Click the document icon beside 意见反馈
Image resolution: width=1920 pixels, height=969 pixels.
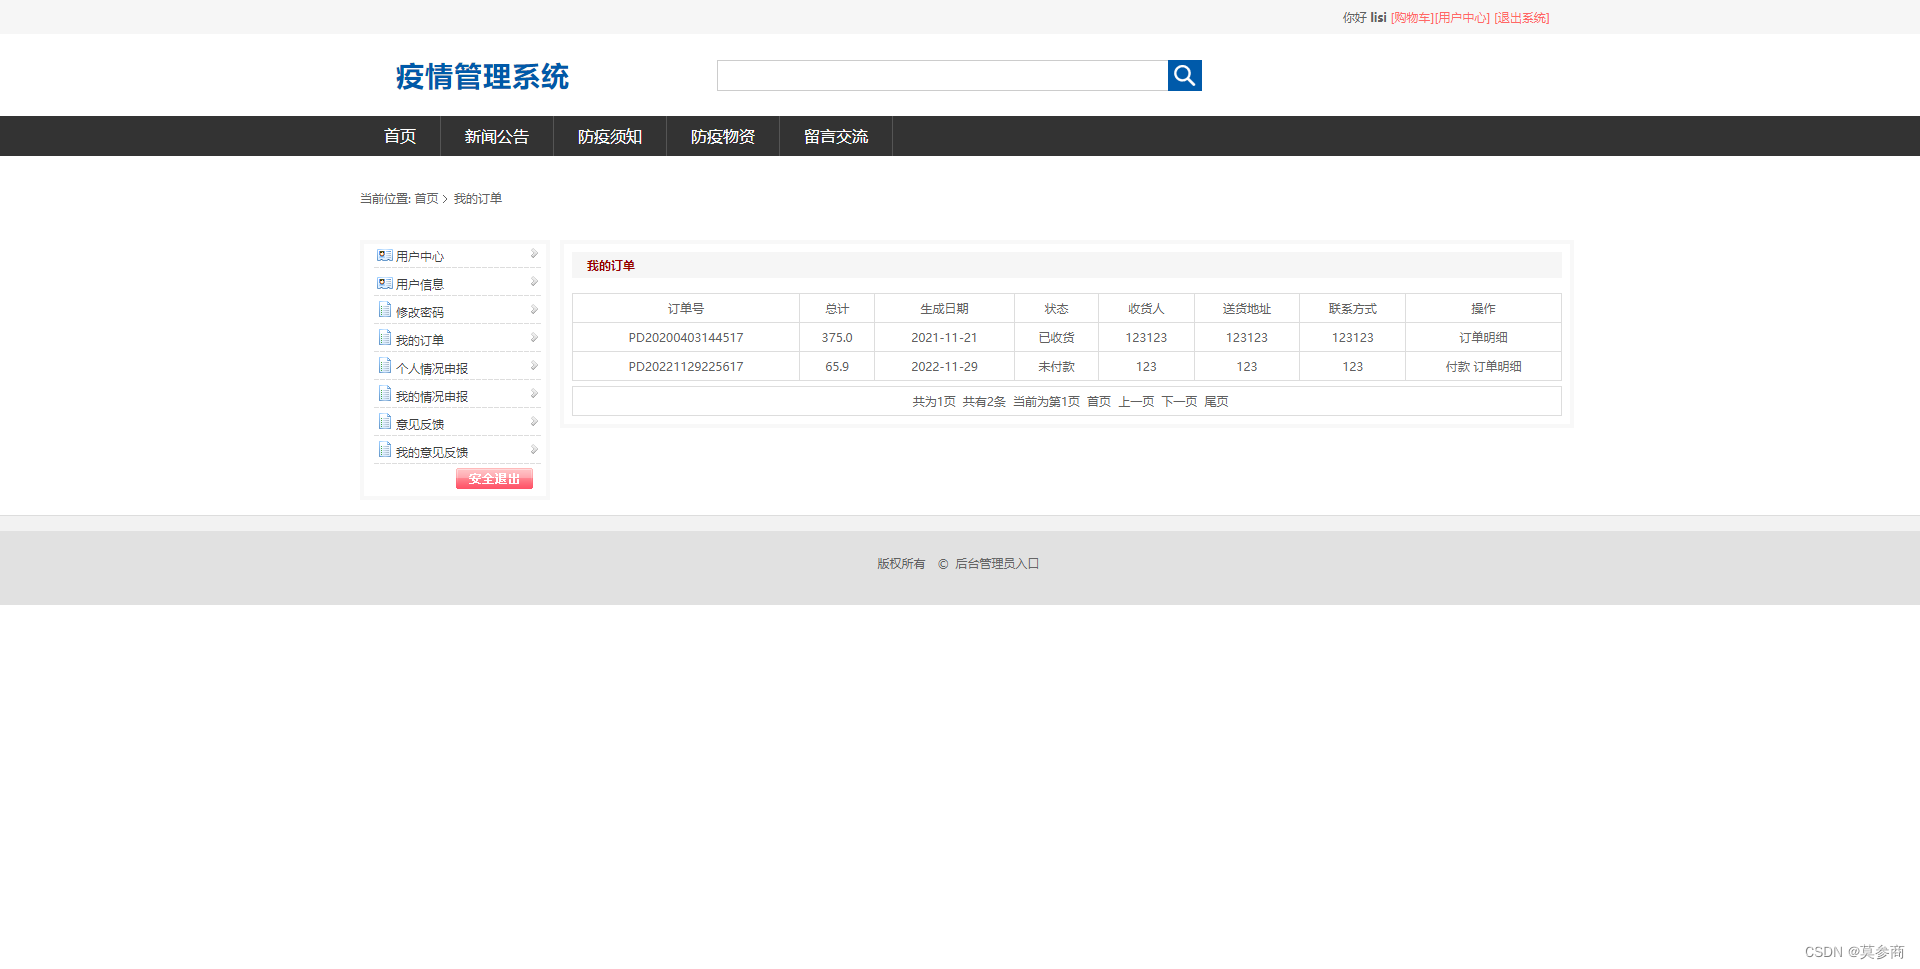(x=385, y=422)
